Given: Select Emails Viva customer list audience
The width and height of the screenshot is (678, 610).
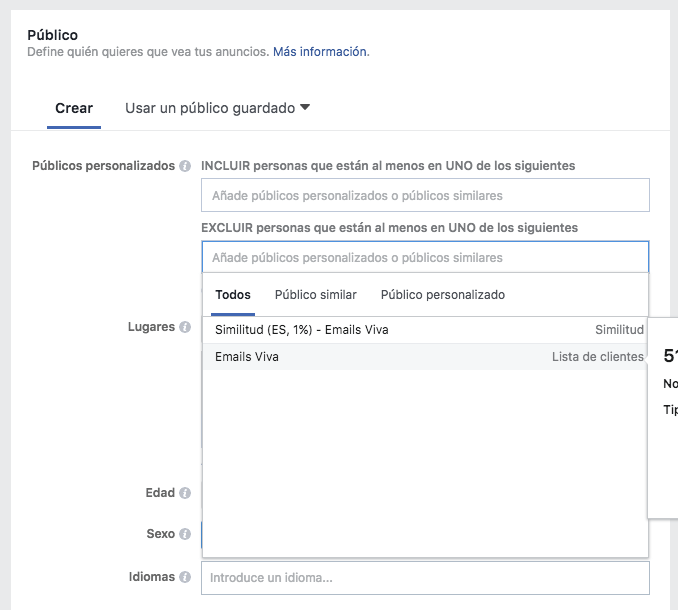Looking at the screenshot, I should point(425,357).
